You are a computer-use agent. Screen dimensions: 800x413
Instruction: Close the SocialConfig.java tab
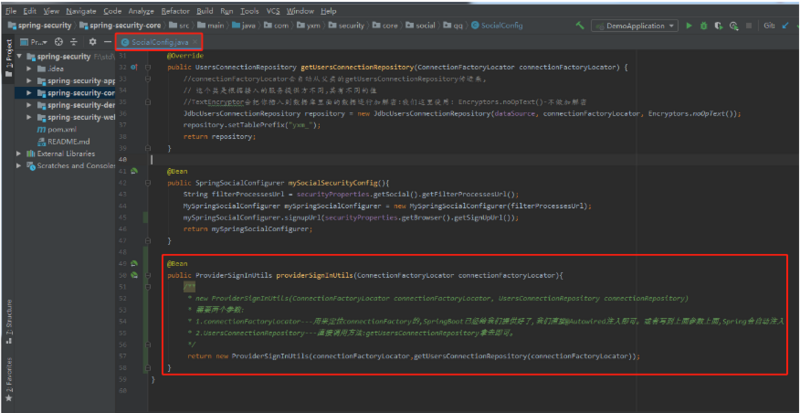(x=195, y=42)
